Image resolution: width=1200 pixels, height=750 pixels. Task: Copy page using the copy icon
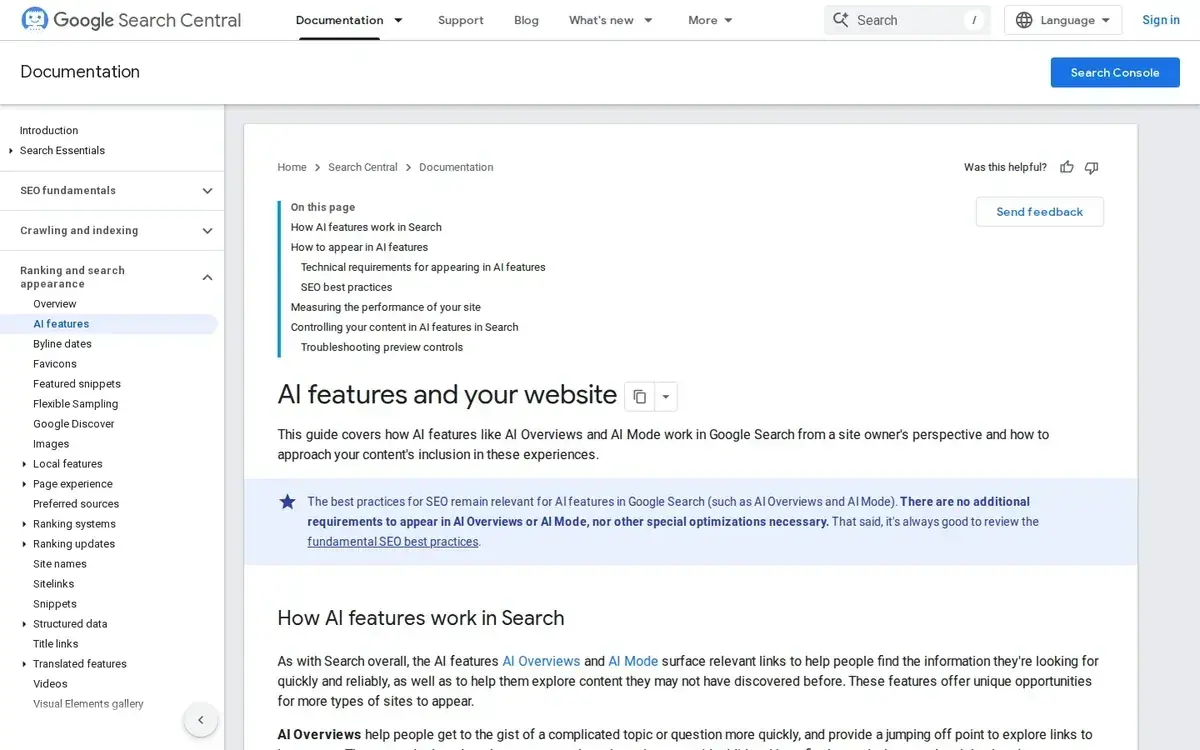click(640, 396)
